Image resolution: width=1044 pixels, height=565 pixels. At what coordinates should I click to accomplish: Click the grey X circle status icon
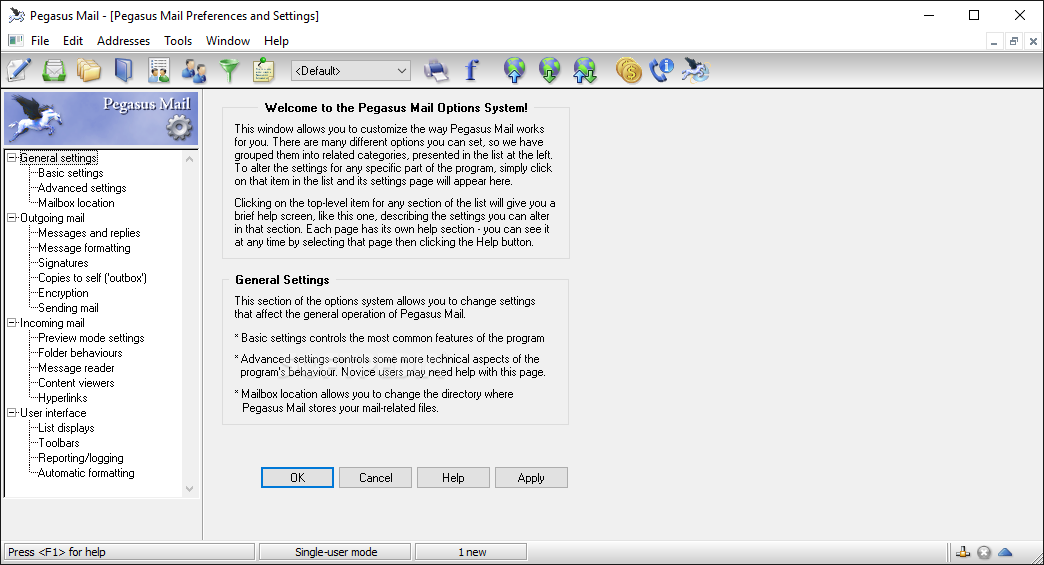point(984,552)
